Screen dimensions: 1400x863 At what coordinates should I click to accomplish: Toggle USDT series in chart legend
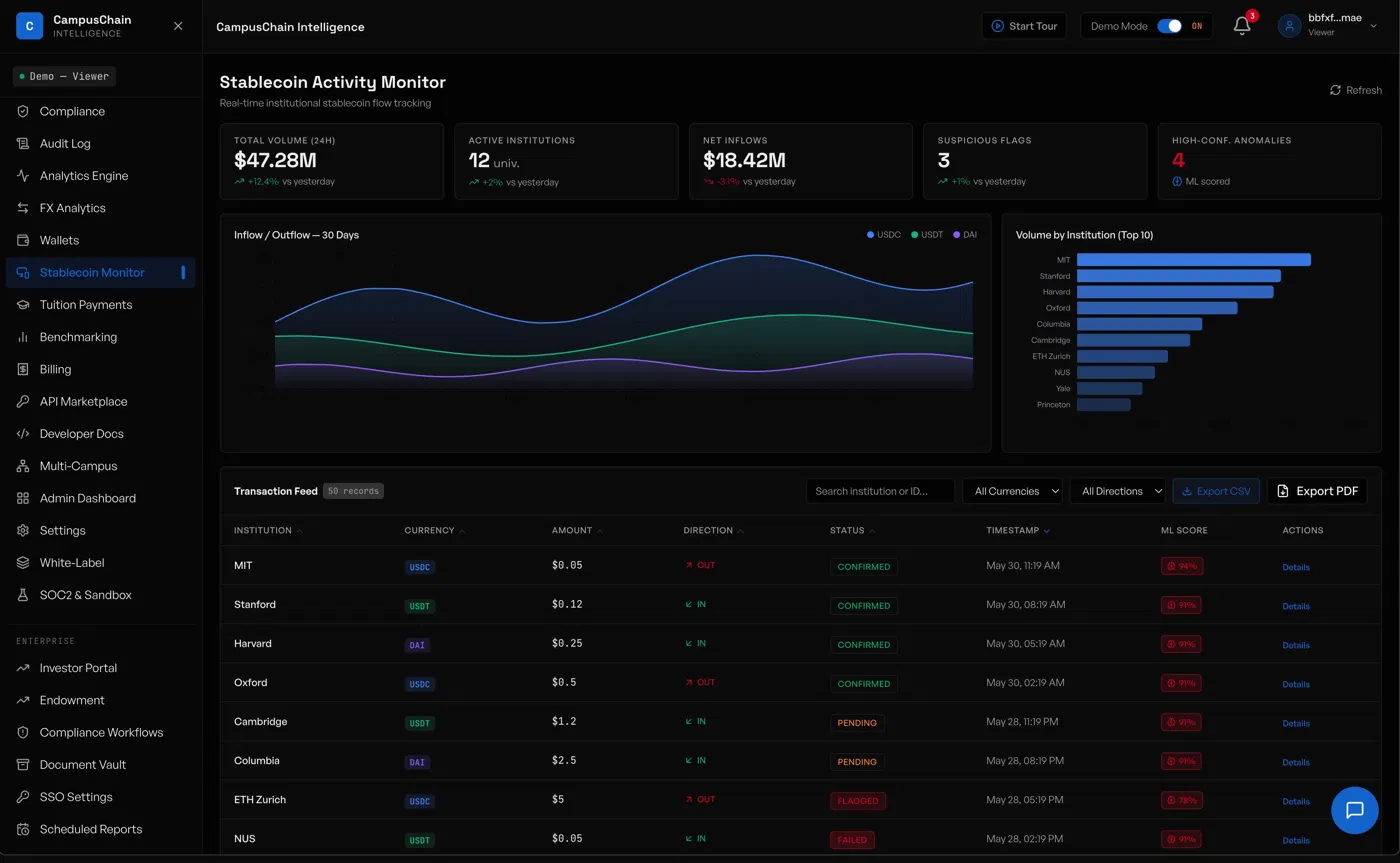pyautogui.click(x=927, y=235)
